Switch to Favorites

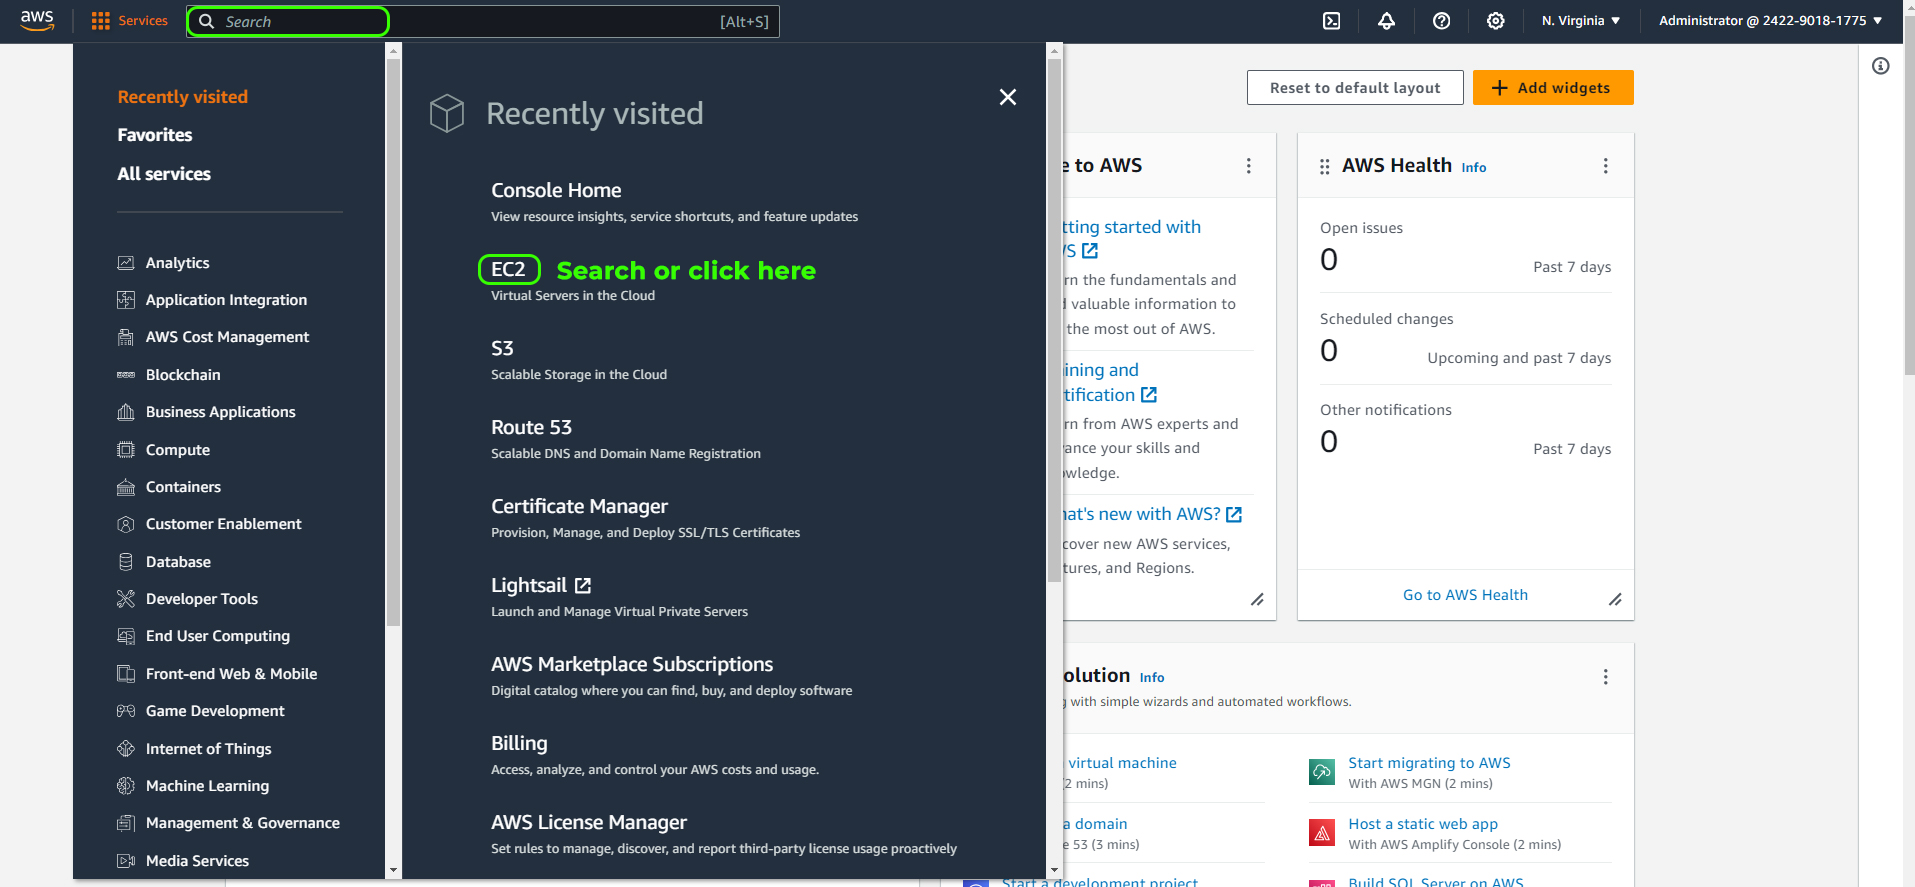[154, 135]
